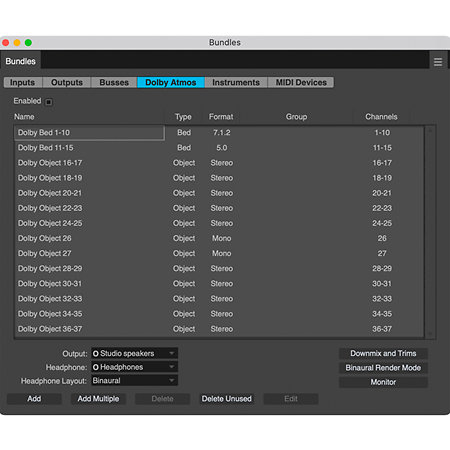Select the Dolby Bed 11-15 row

[219, 148]
